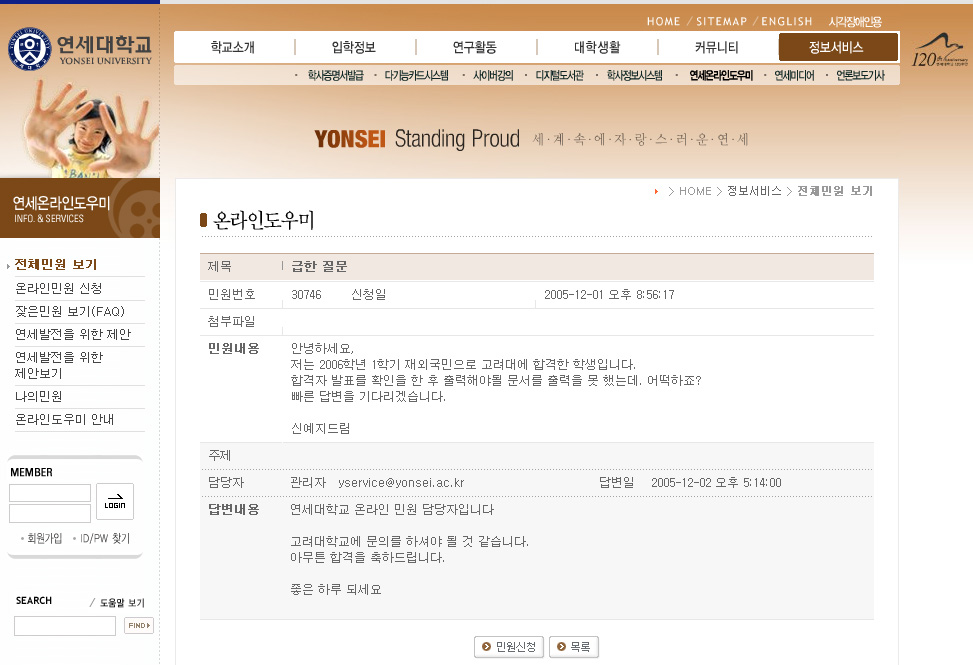Viewport: 973px width, 665px height.
Task: Click the SEARCH text input box
Action: [x=65, y=626]
